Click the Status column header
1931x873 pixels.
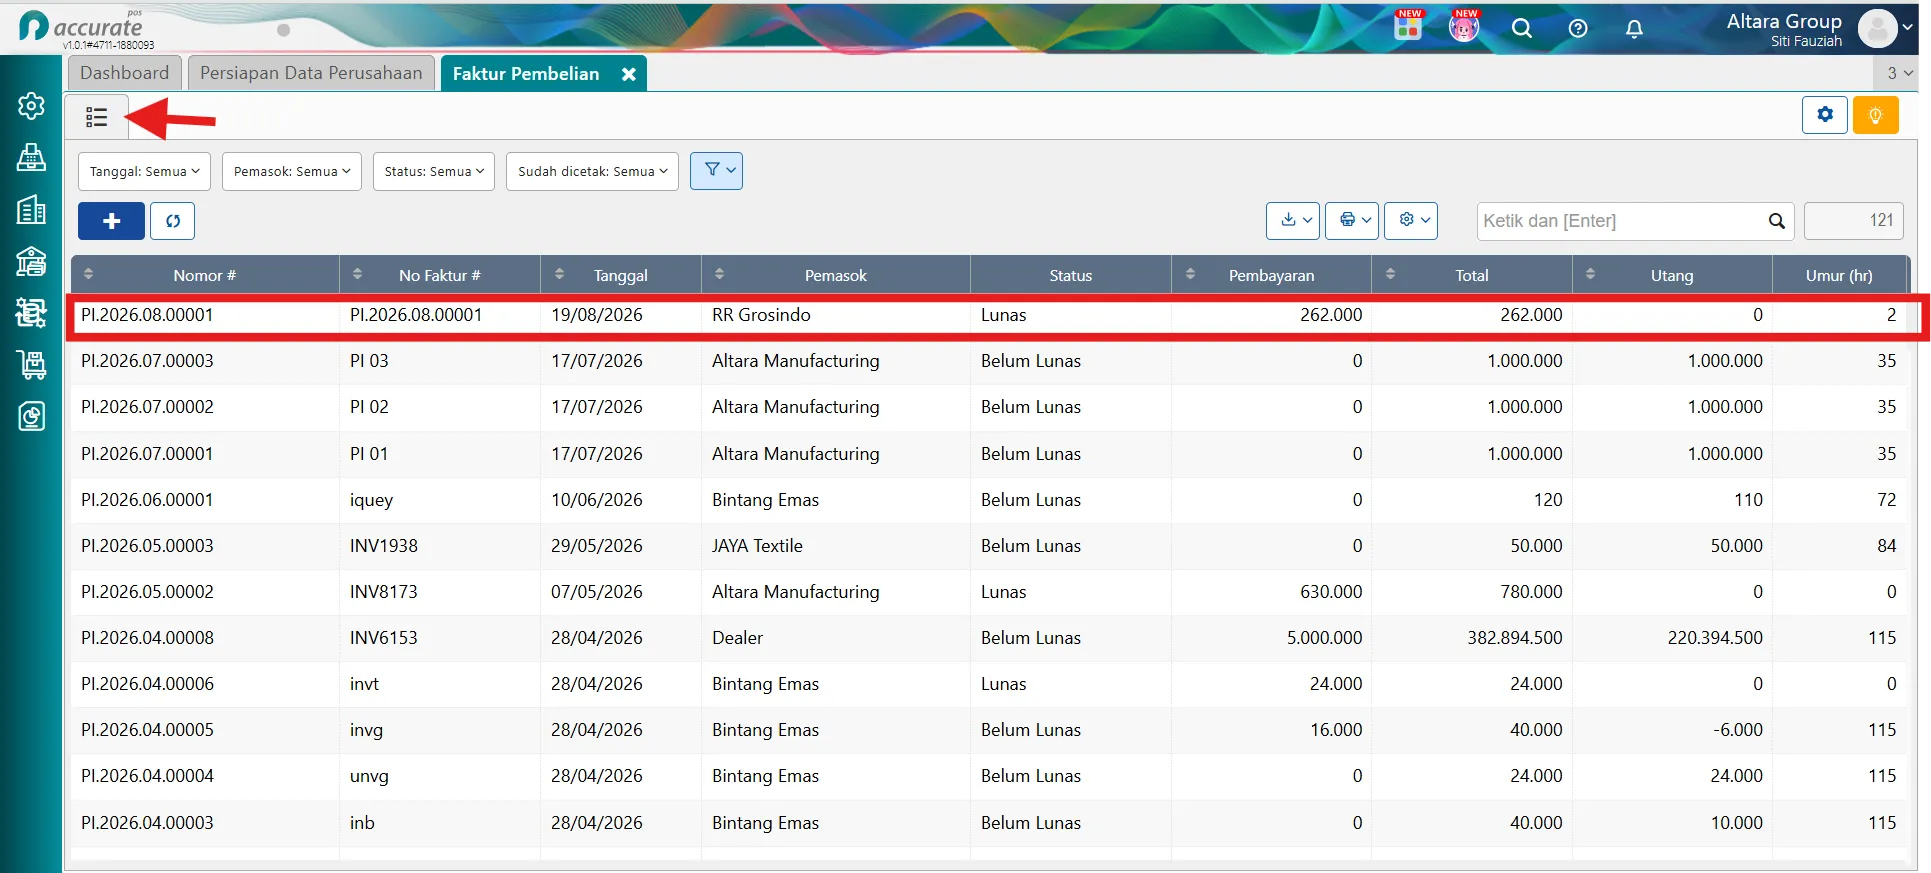click(1070, 275)
